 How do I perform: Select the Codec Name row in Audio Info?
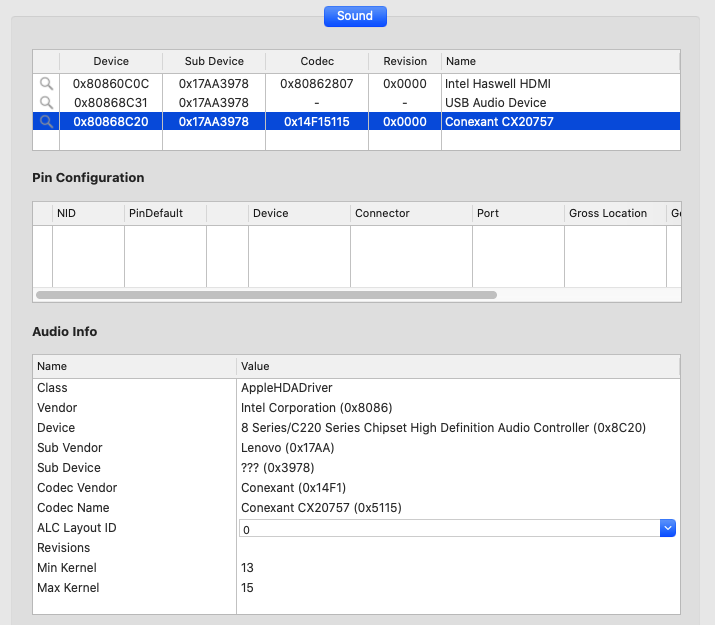click(x=134, y=508)
